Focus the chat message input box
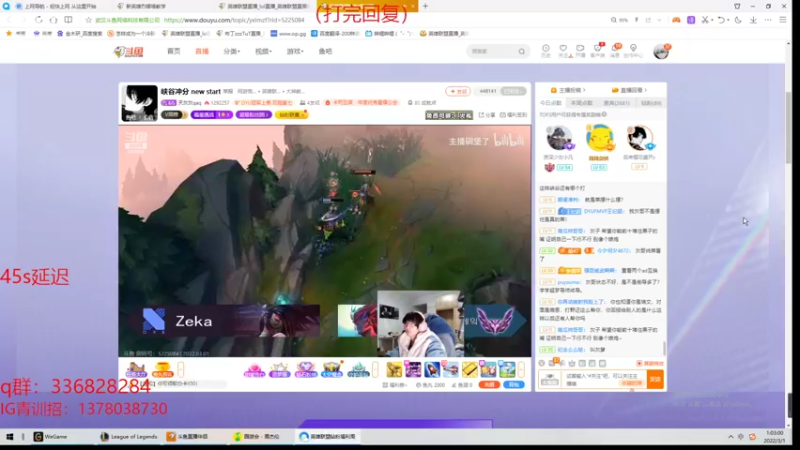Viewport: 800px width, 450px height. click(x=604, y=379)
